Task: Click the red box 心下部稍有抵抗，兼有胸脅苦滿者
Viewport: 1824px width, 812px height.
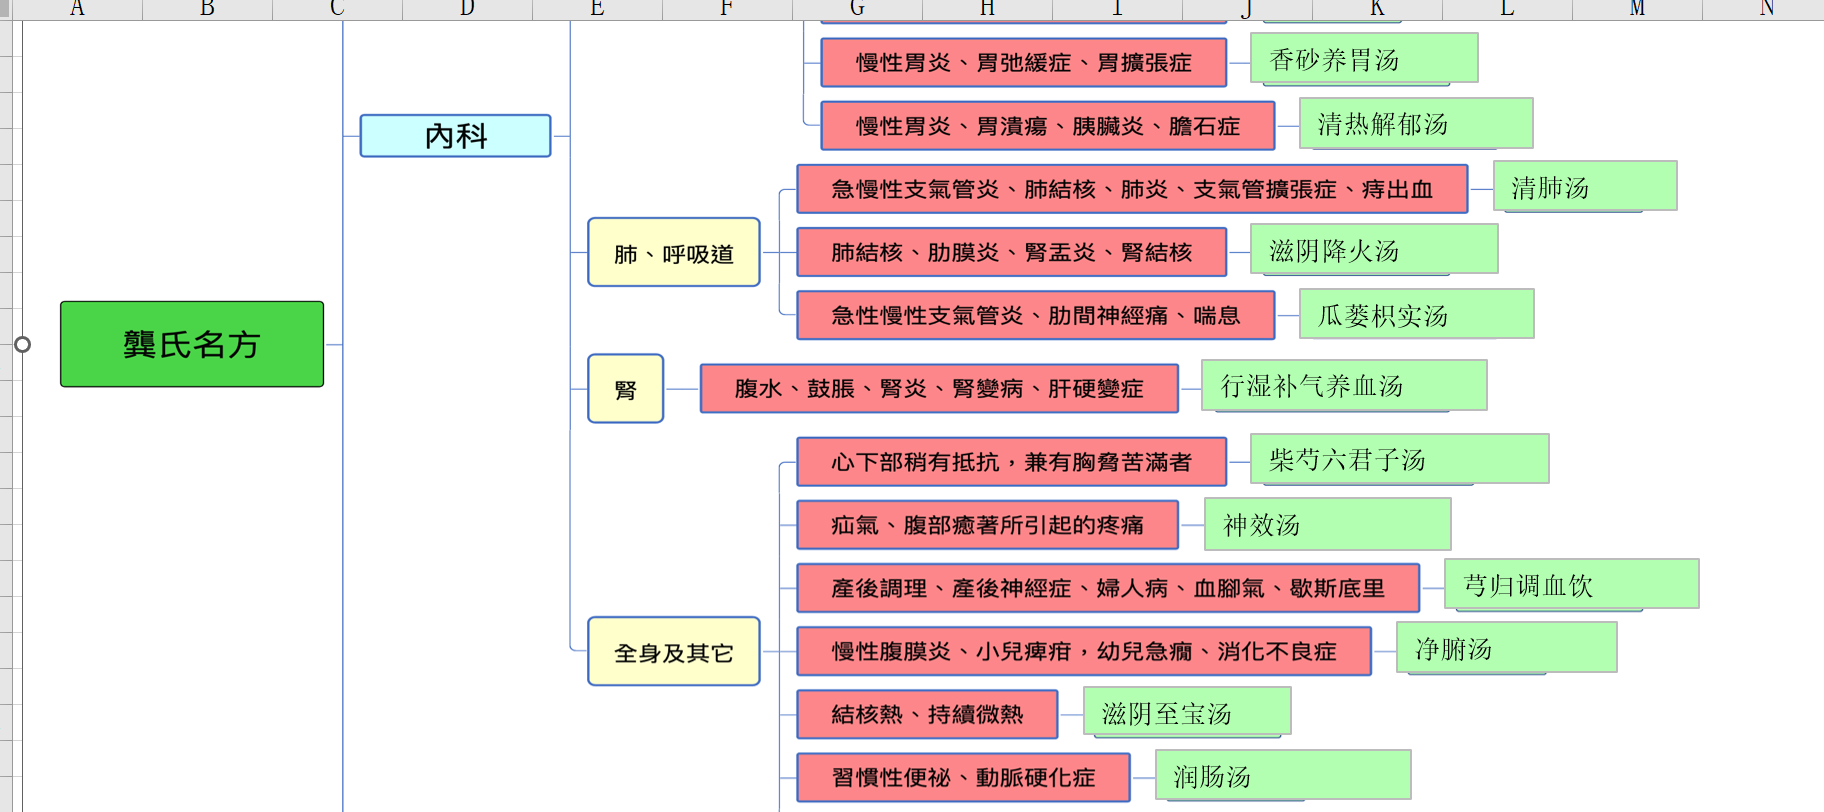Action: [x=1012, y=462]
